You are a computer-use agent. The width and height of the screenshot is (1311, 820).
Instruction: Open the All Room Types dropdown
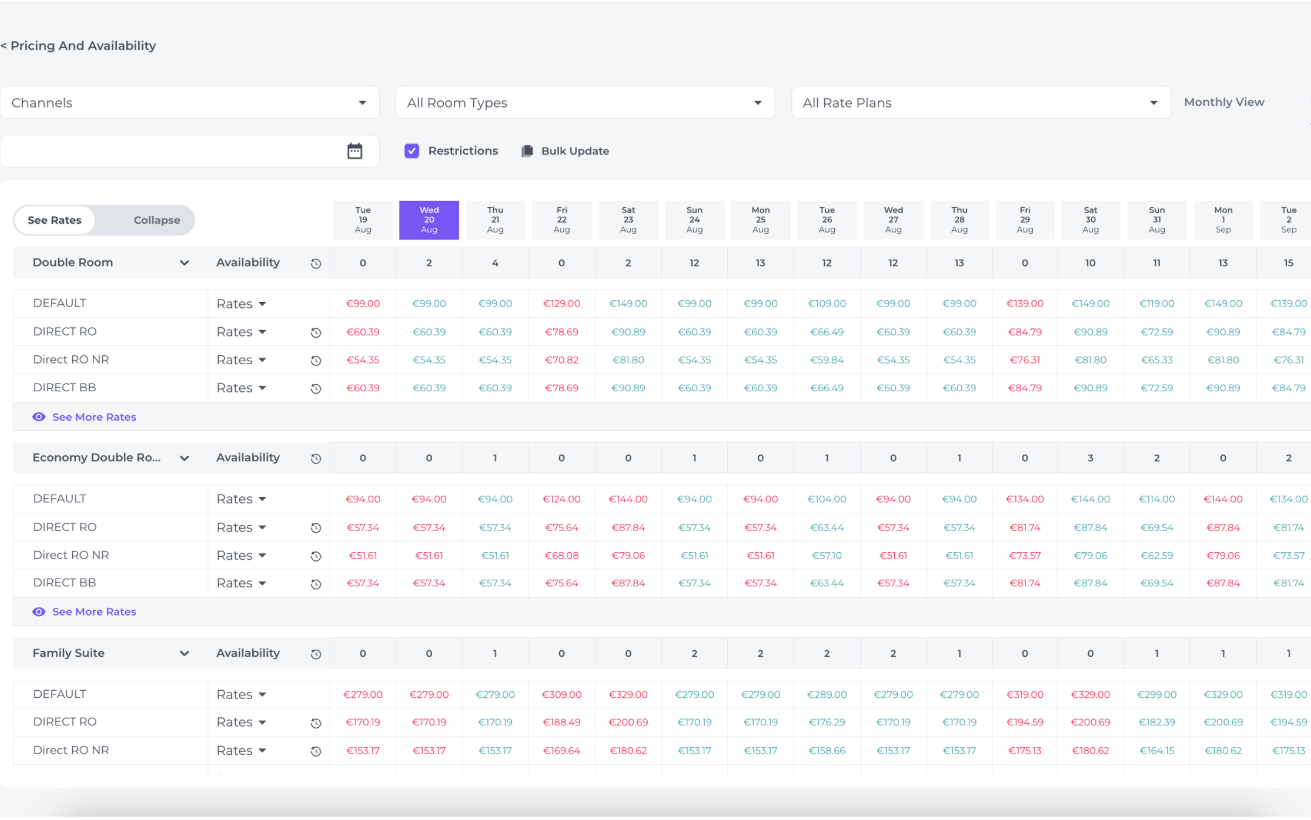(585, 103)
